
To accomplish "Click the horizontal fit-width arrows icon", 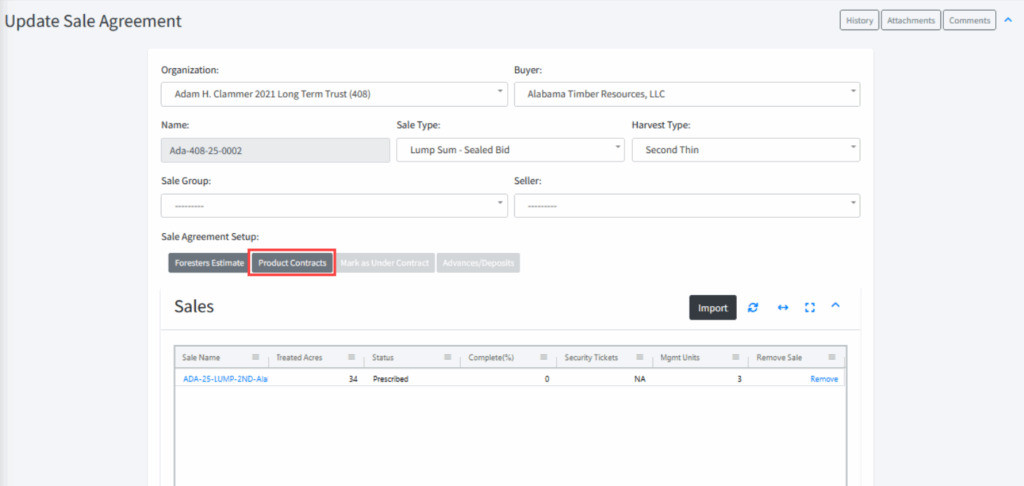I will pyautogui.click(x=783, y=308).
